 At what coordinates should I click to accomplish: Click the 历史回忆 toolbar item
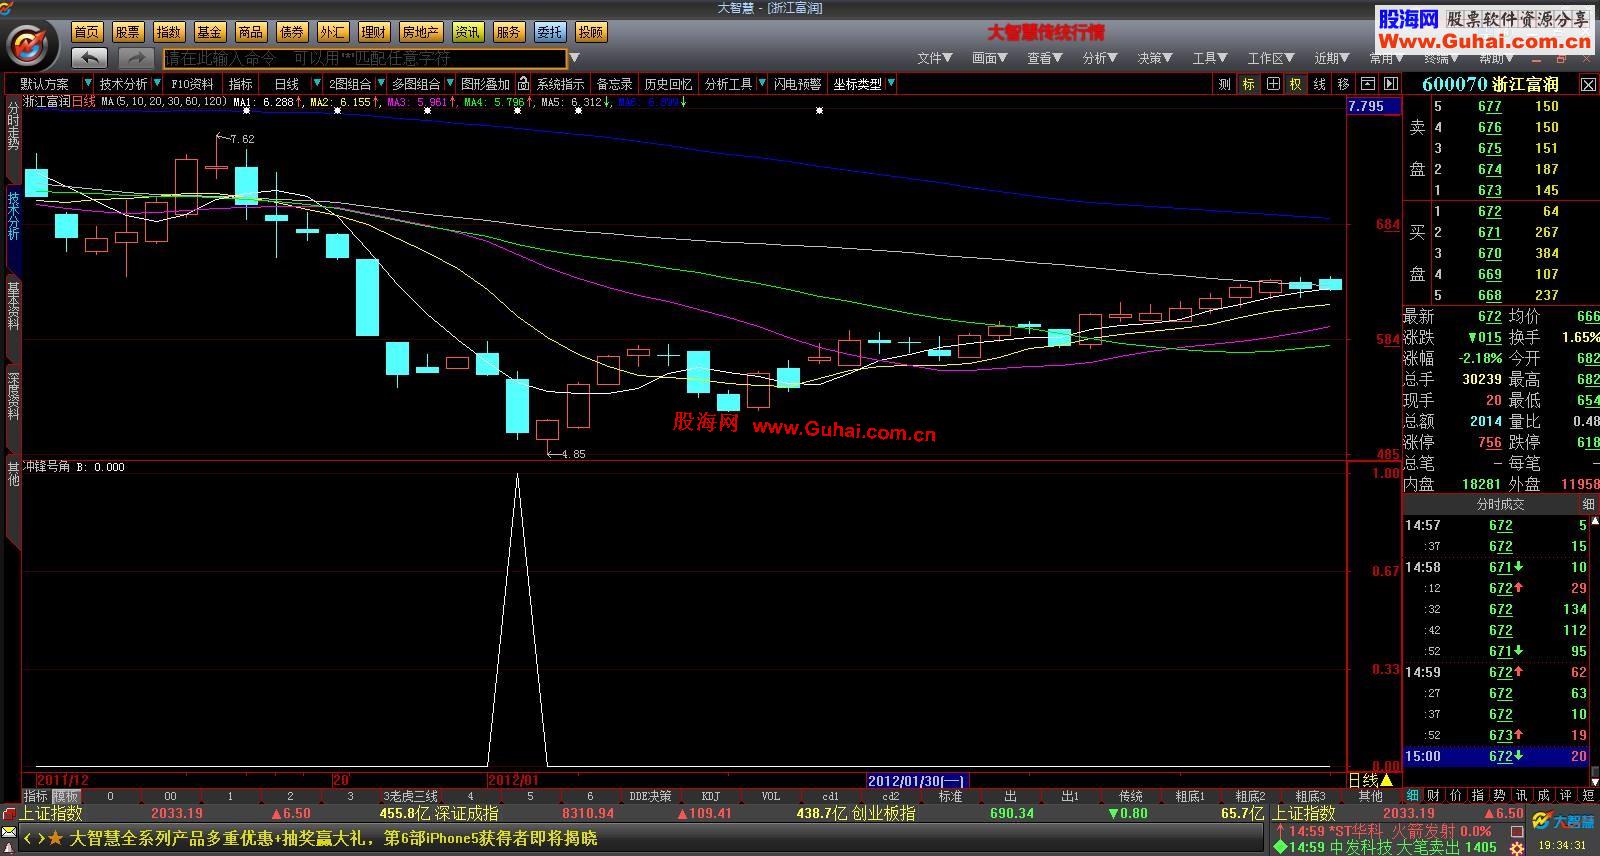[668, 84]
